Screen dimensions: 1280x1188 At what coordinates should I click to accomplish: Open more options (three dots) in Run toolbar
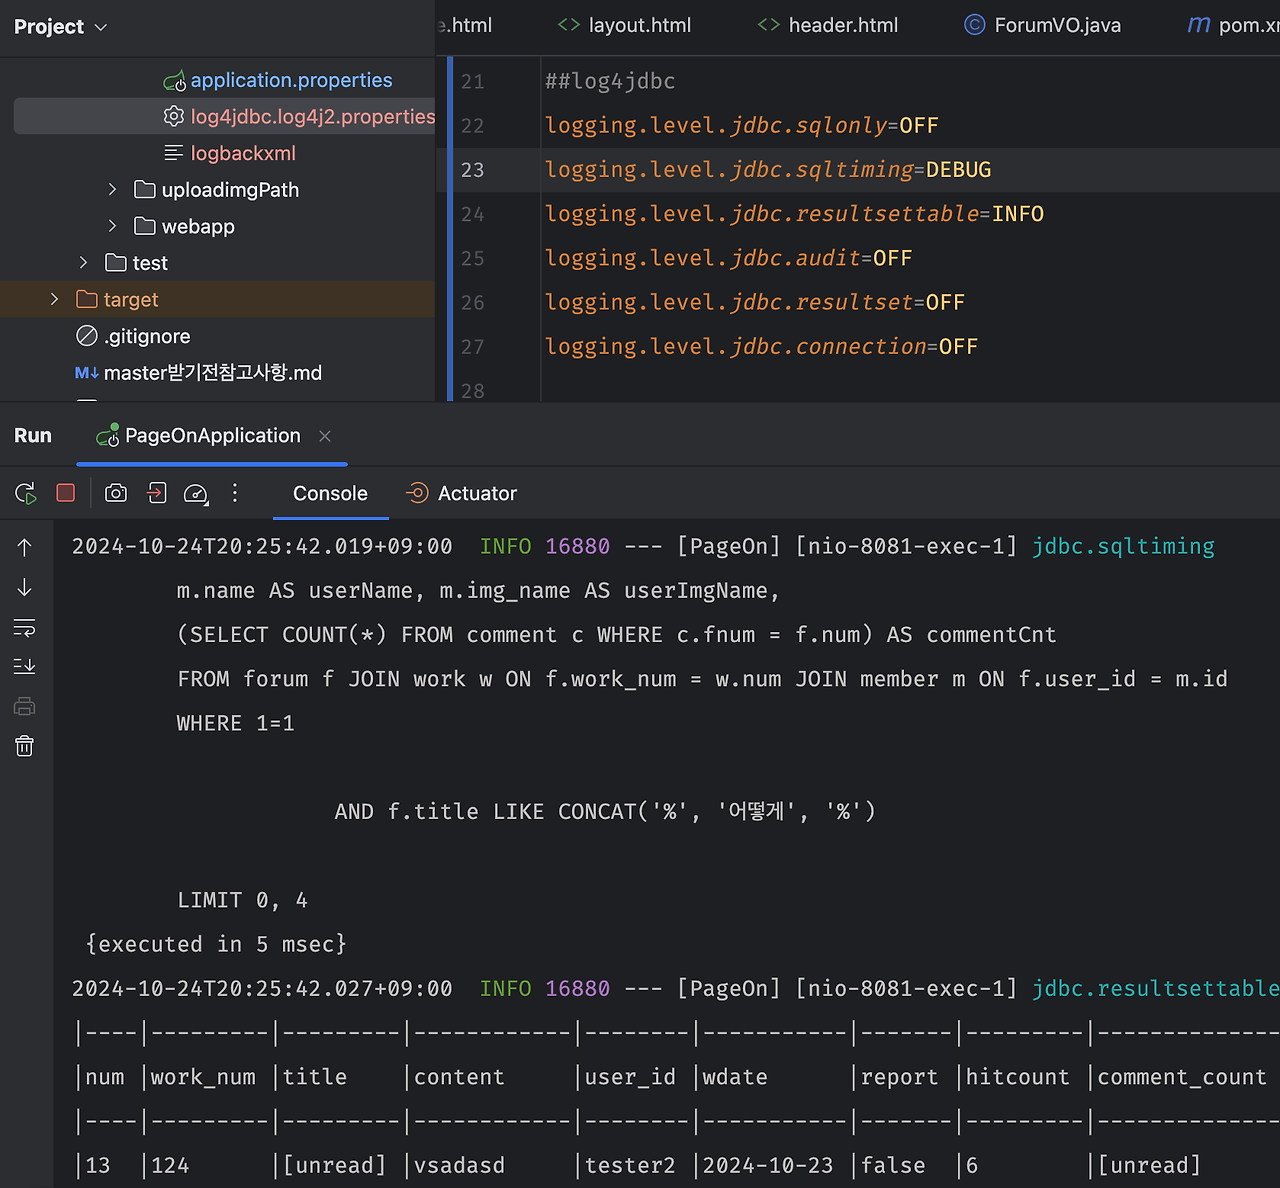coord(235,493)
